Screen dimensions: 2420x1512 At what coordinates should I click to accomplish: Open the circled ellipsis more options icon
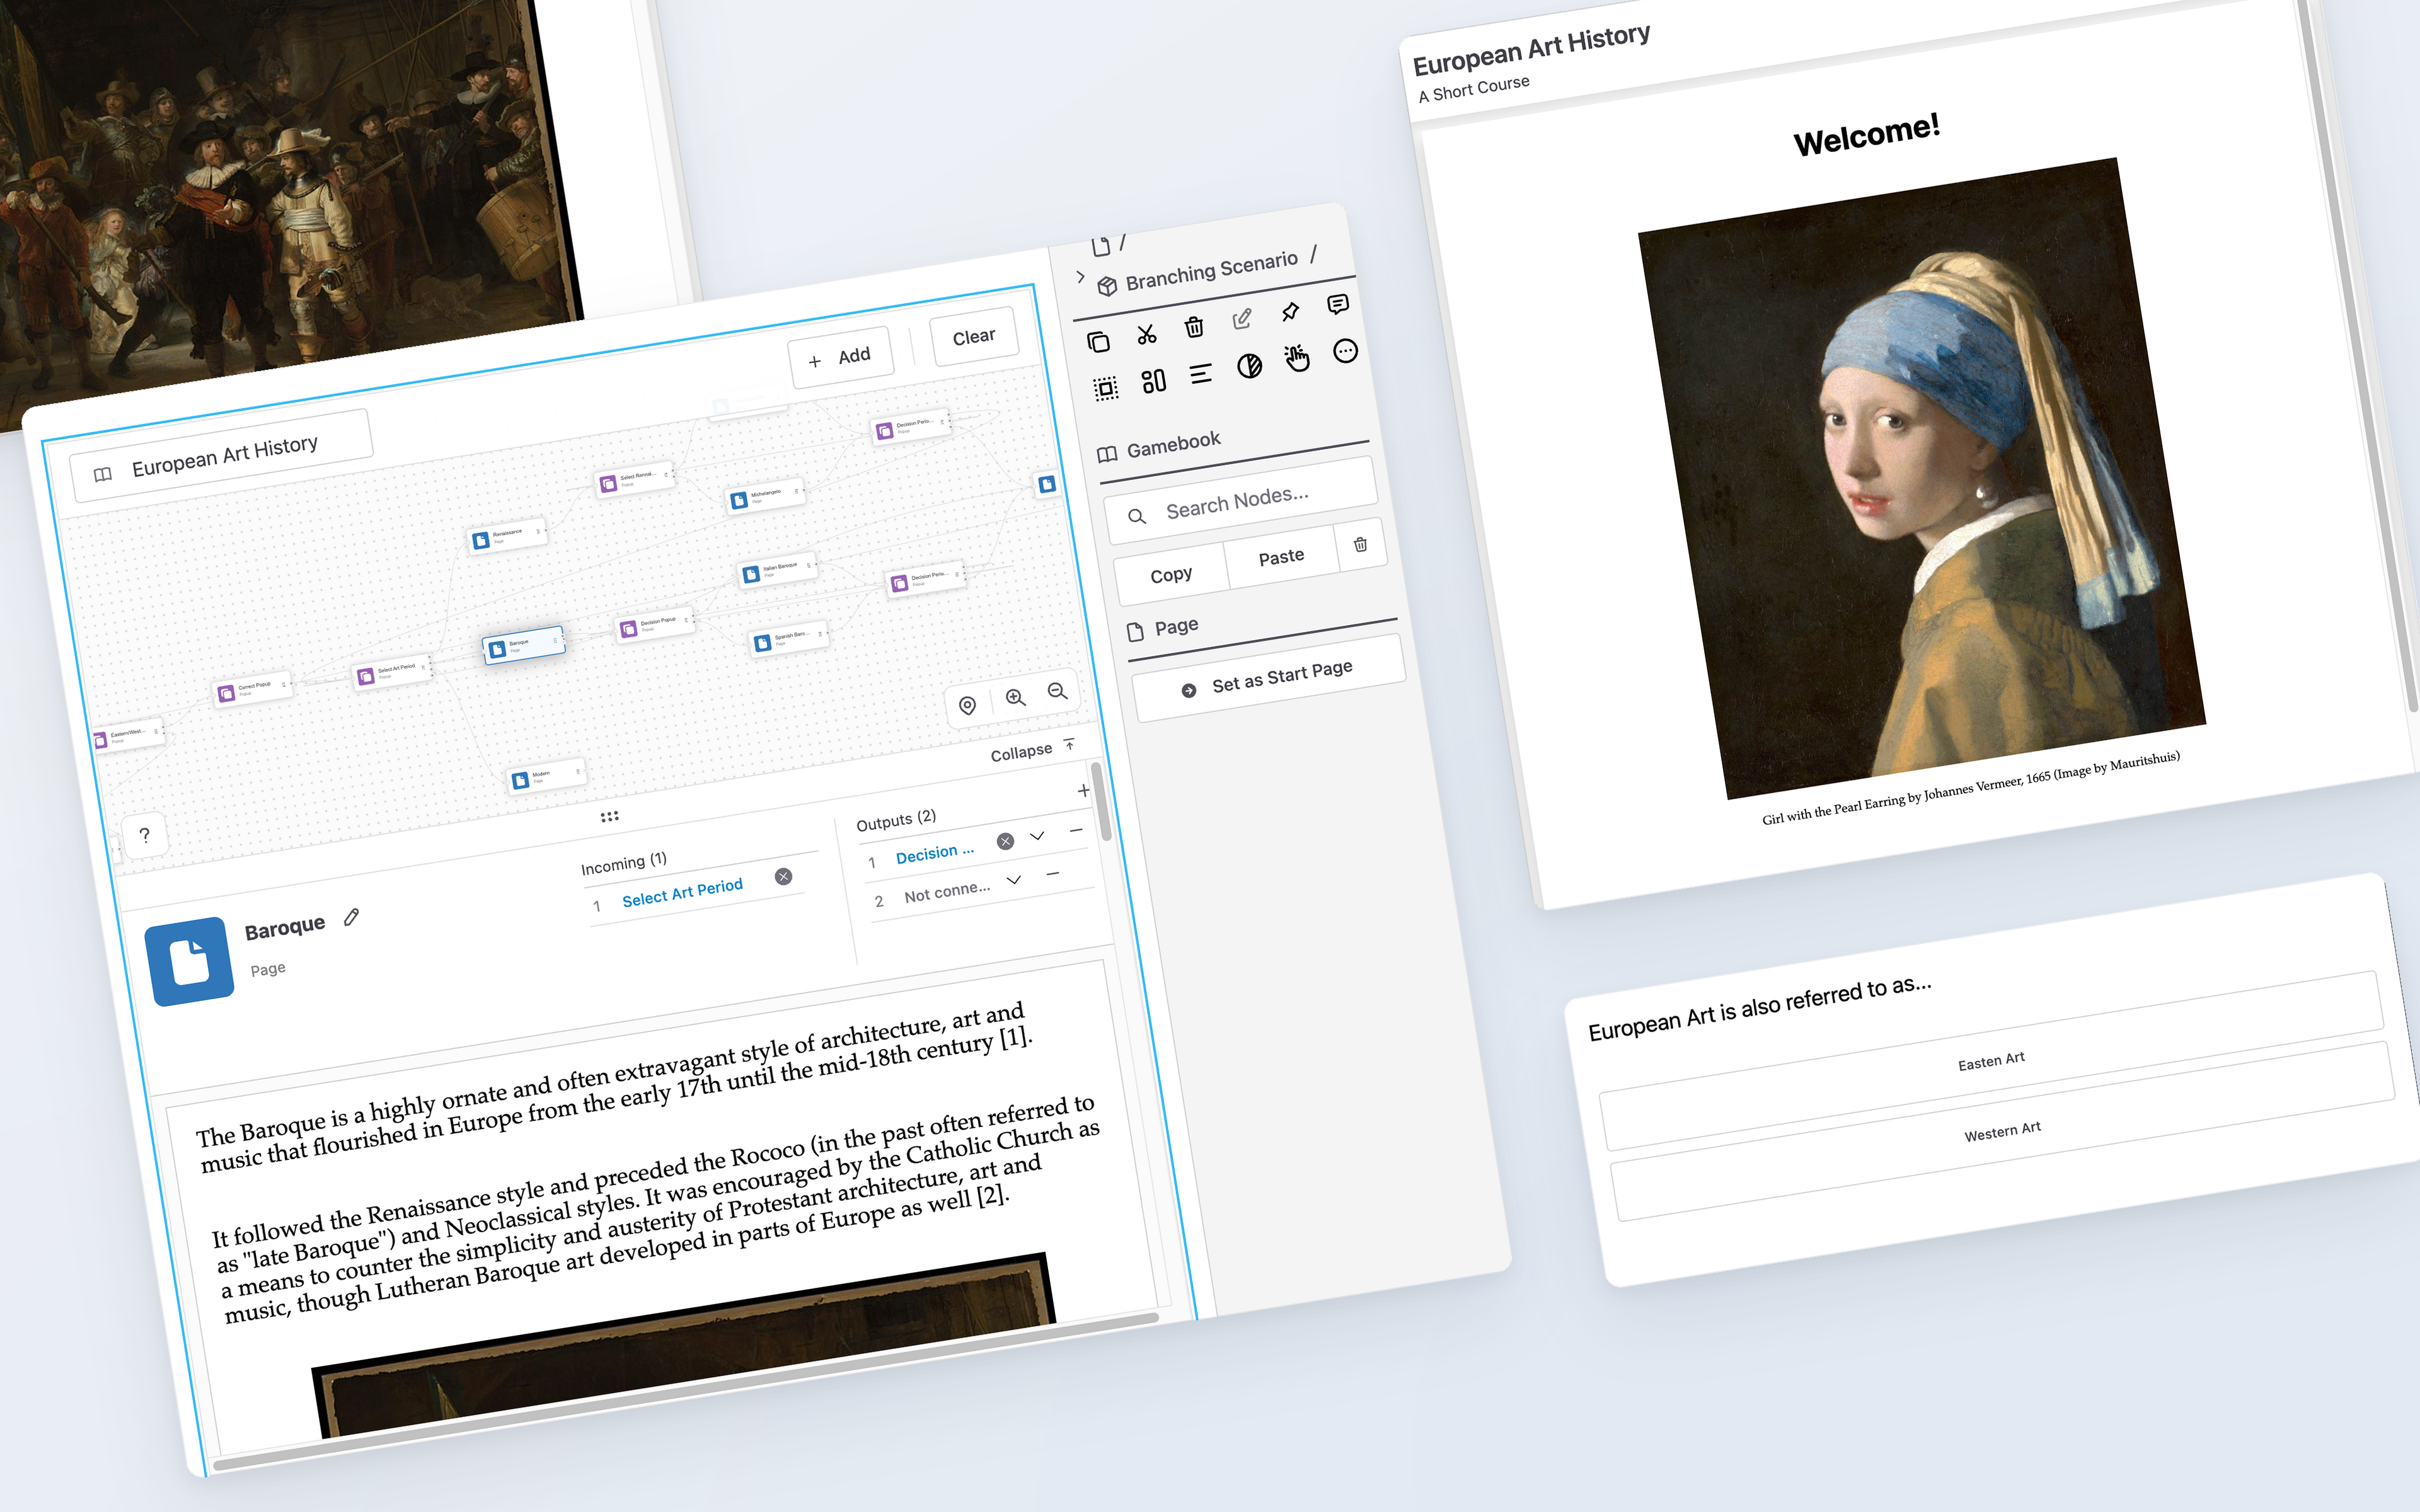point(1346,351)
